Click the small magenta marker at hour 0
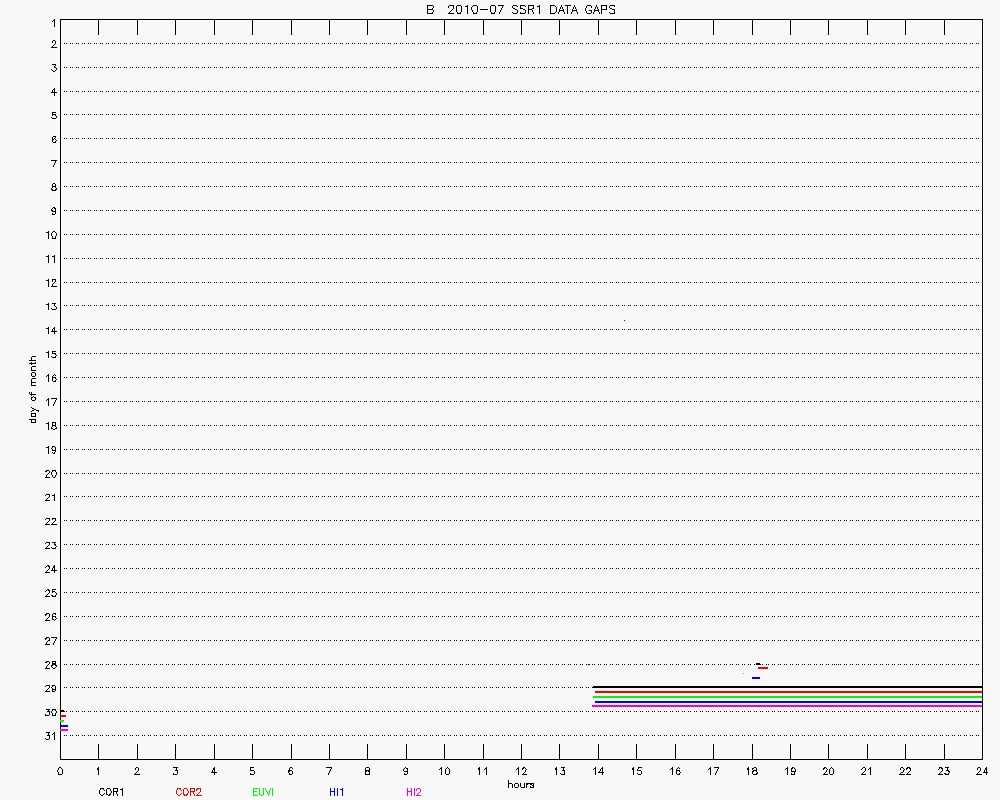The width and height of the screenshot is (1000, 800). click(x=64, y=730)
